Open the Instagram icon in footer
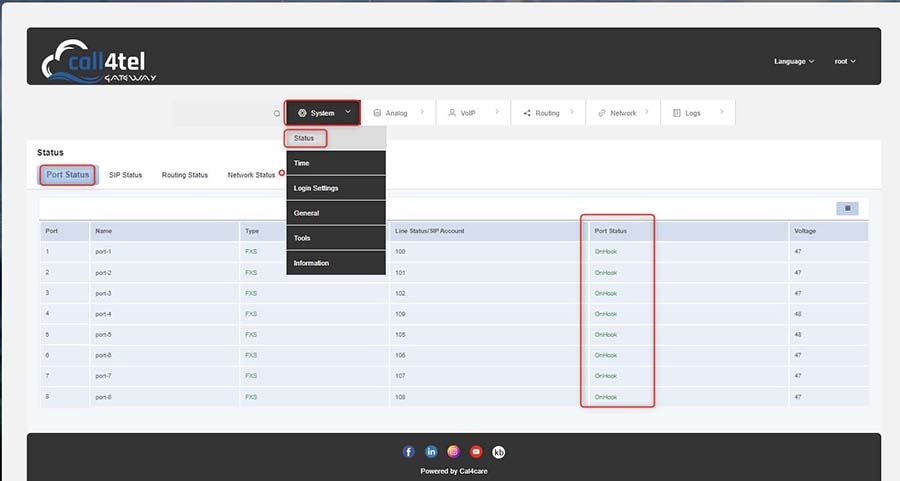Viewport: 900px width, 481px height. pyautogui.click(x=454, y=452)
